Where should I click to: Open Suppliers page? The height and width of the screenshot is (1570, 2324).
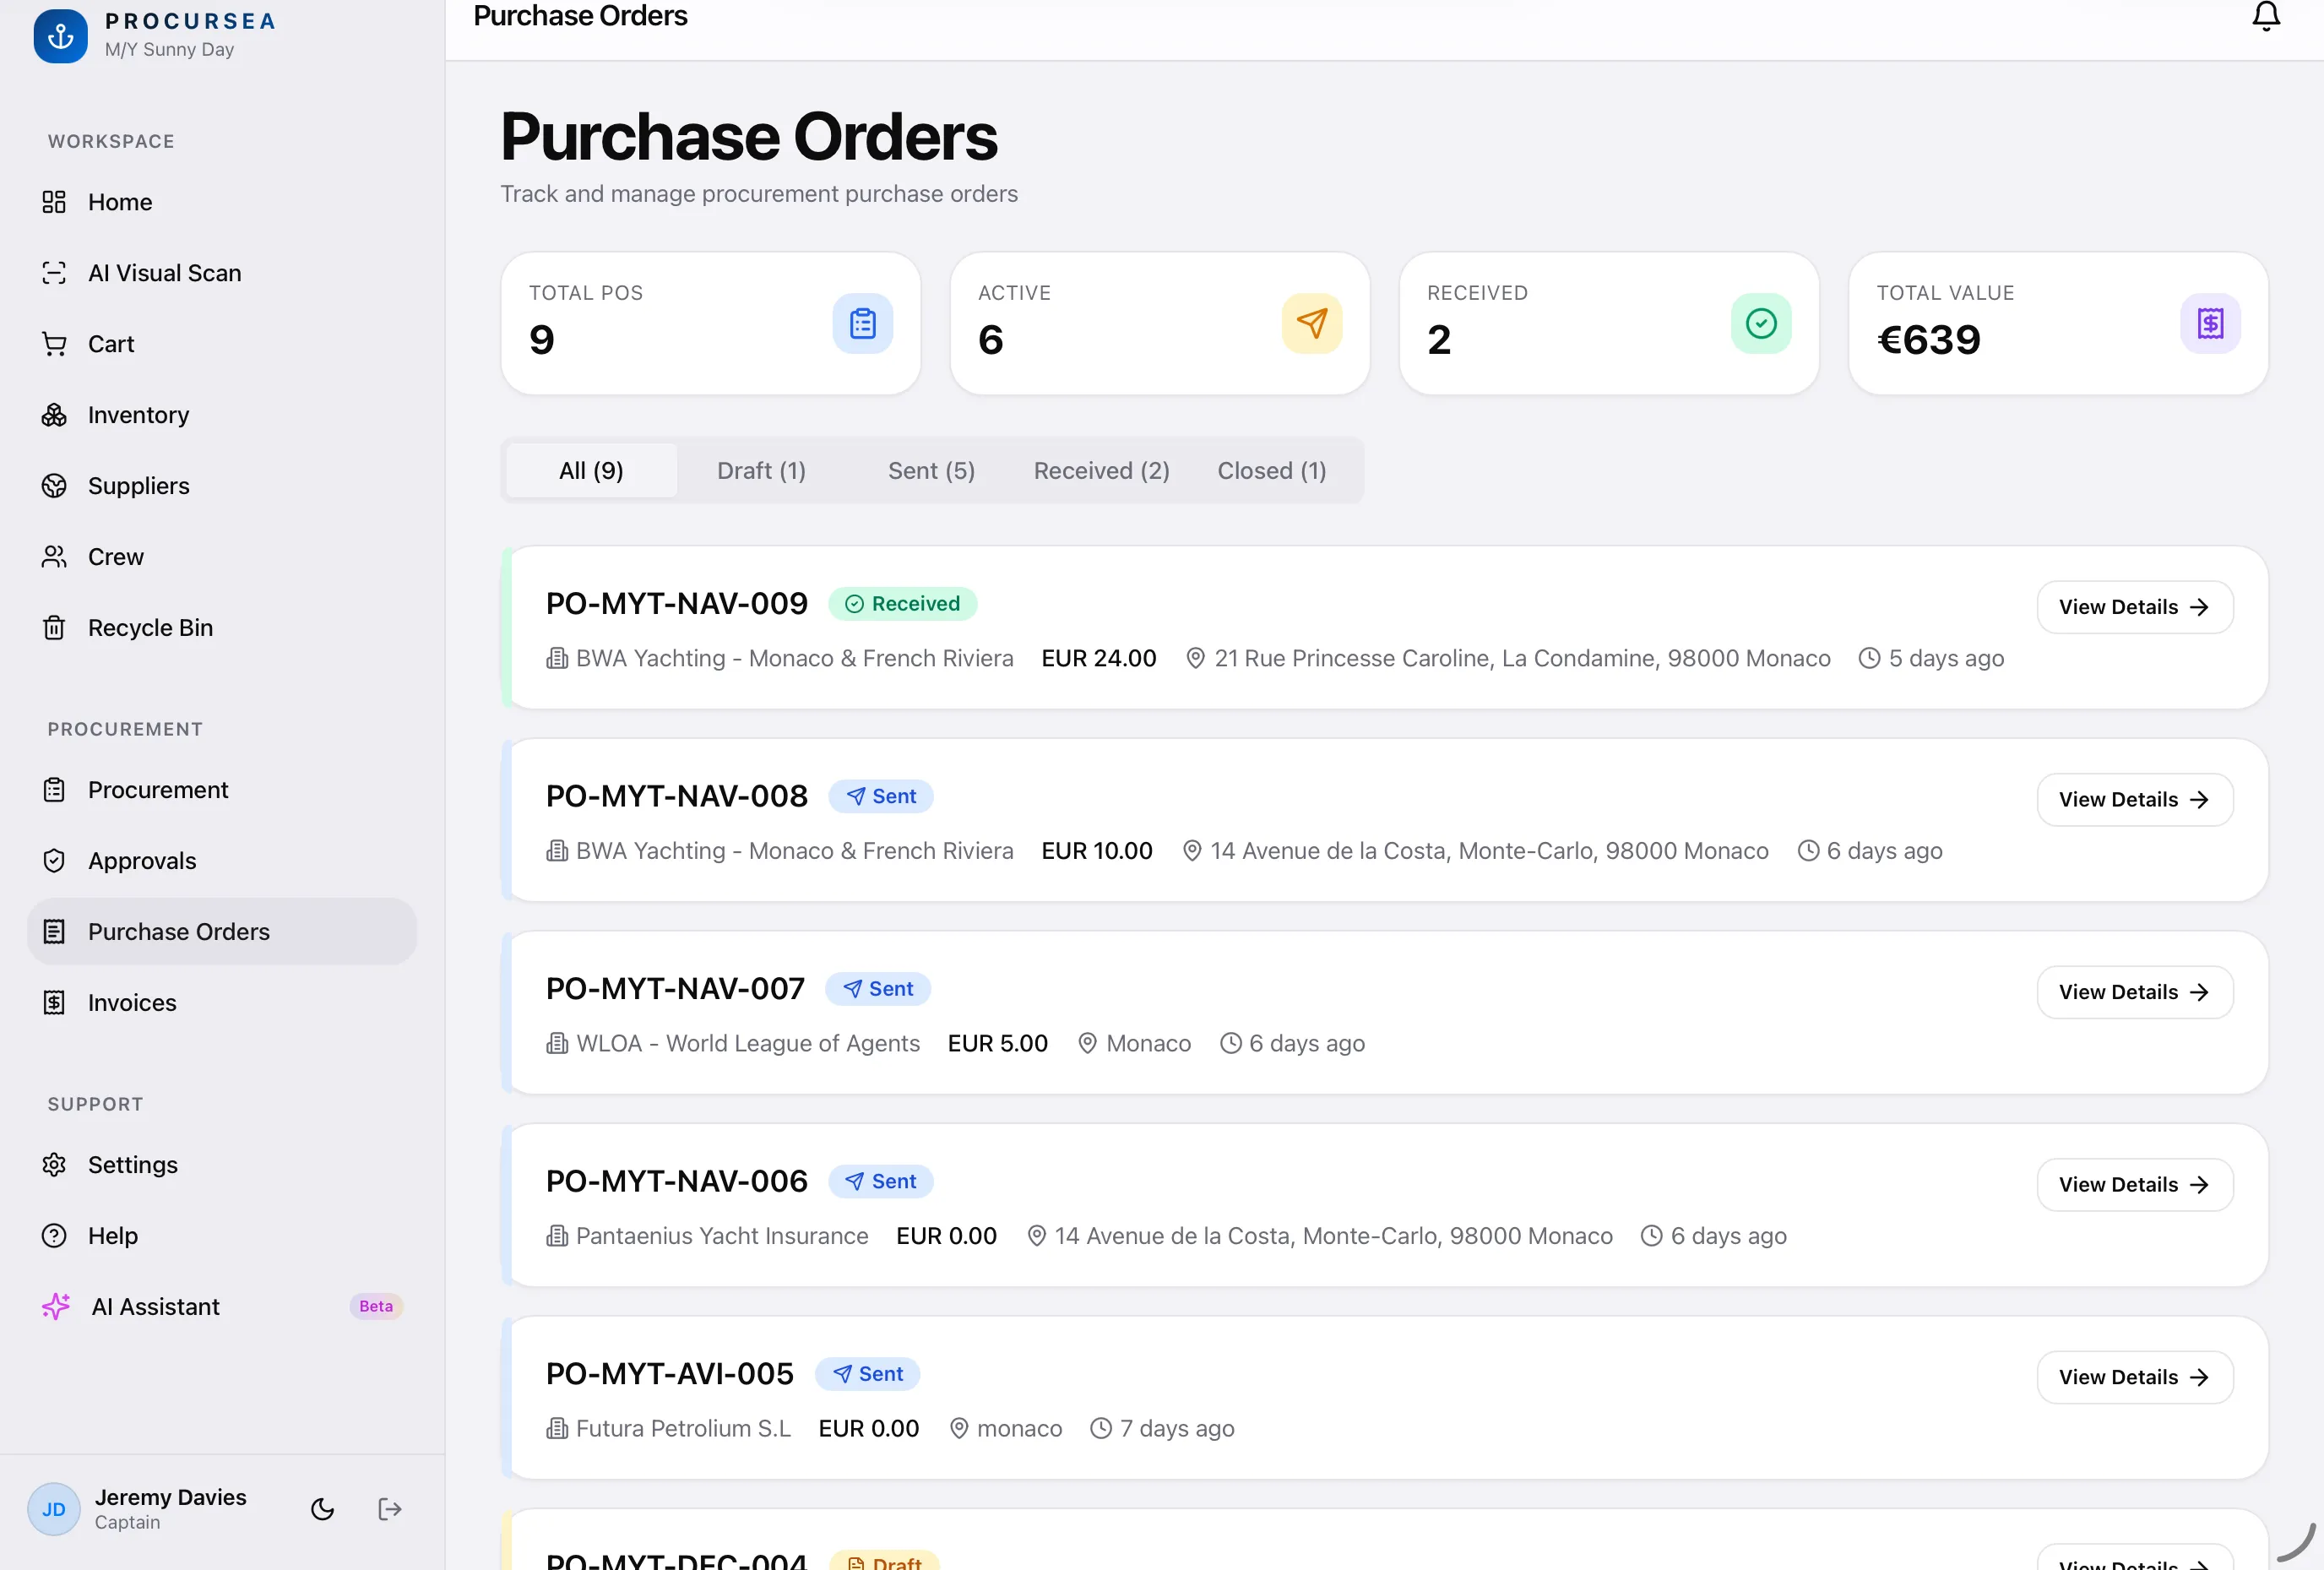pyautogui.click(x=222, y=486)
